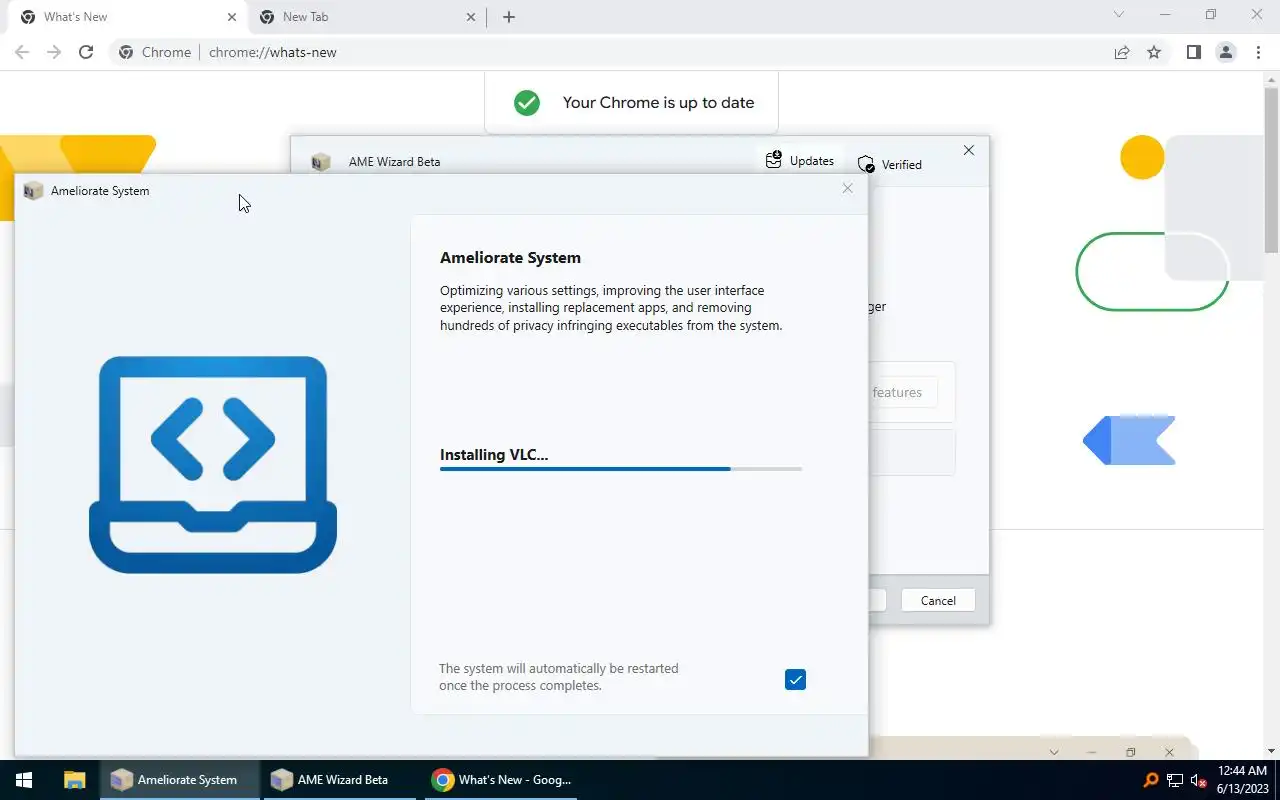Close the Ameliorate System window
The width and height of the screenshot is (1280, 800).
[848, 188]
